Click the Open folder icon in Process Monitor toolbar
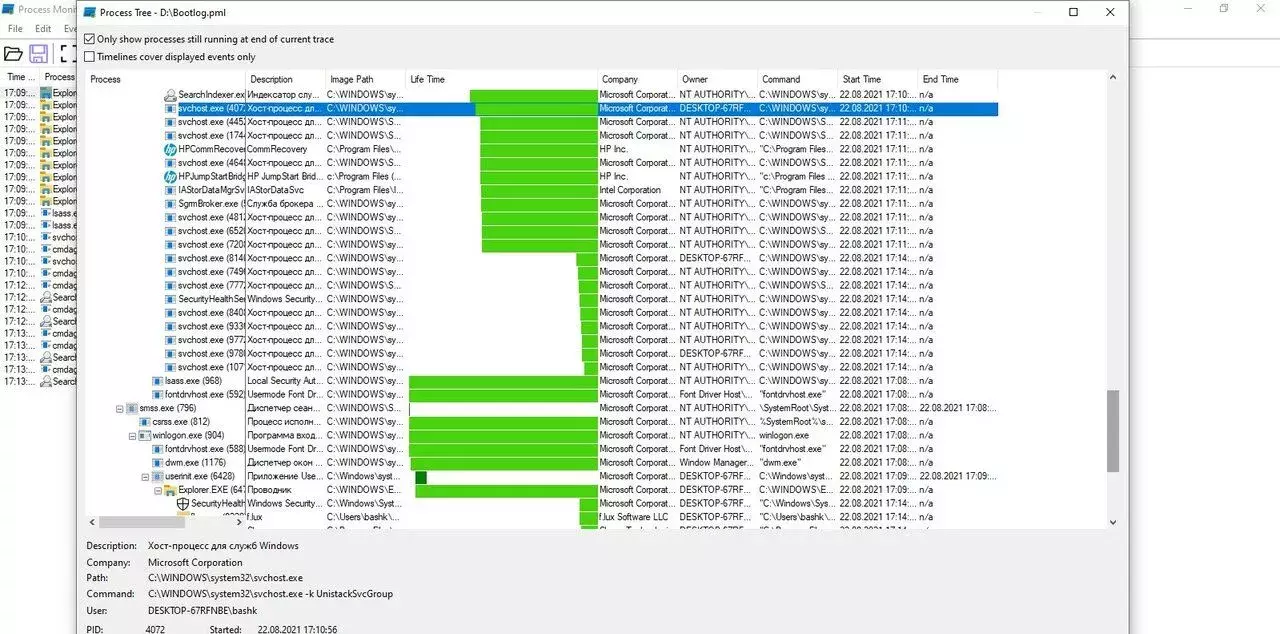This screenshot has width=1280, height=634. tap(13, 53)
